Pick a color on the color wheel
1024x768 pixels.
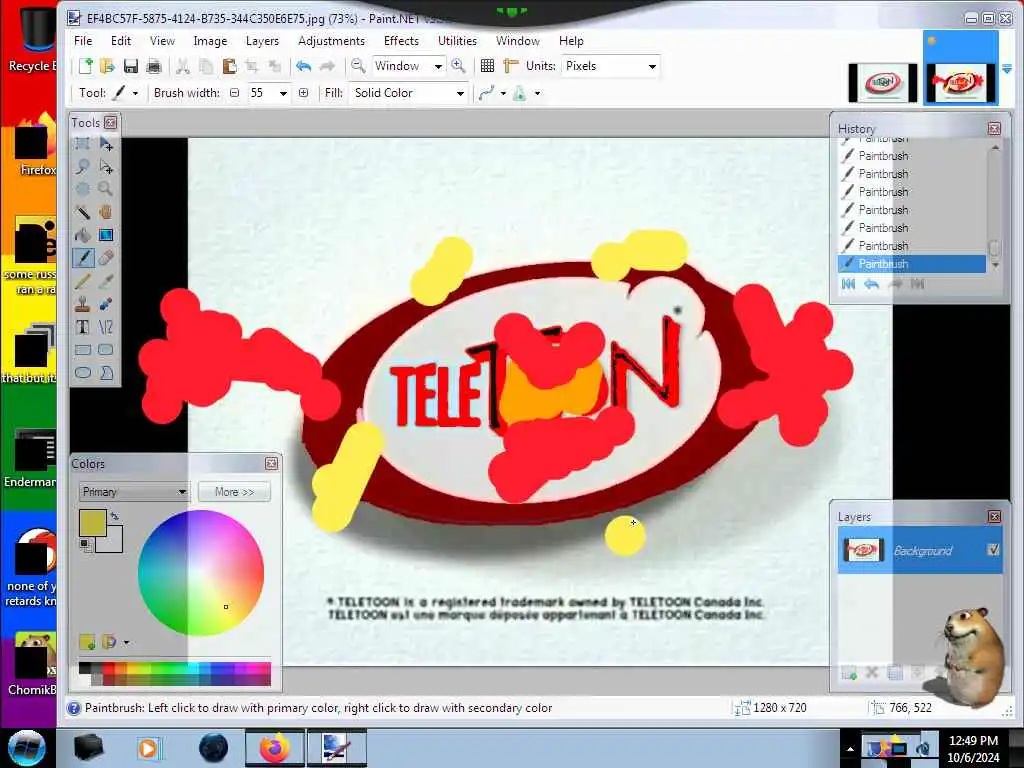point(201,573)
